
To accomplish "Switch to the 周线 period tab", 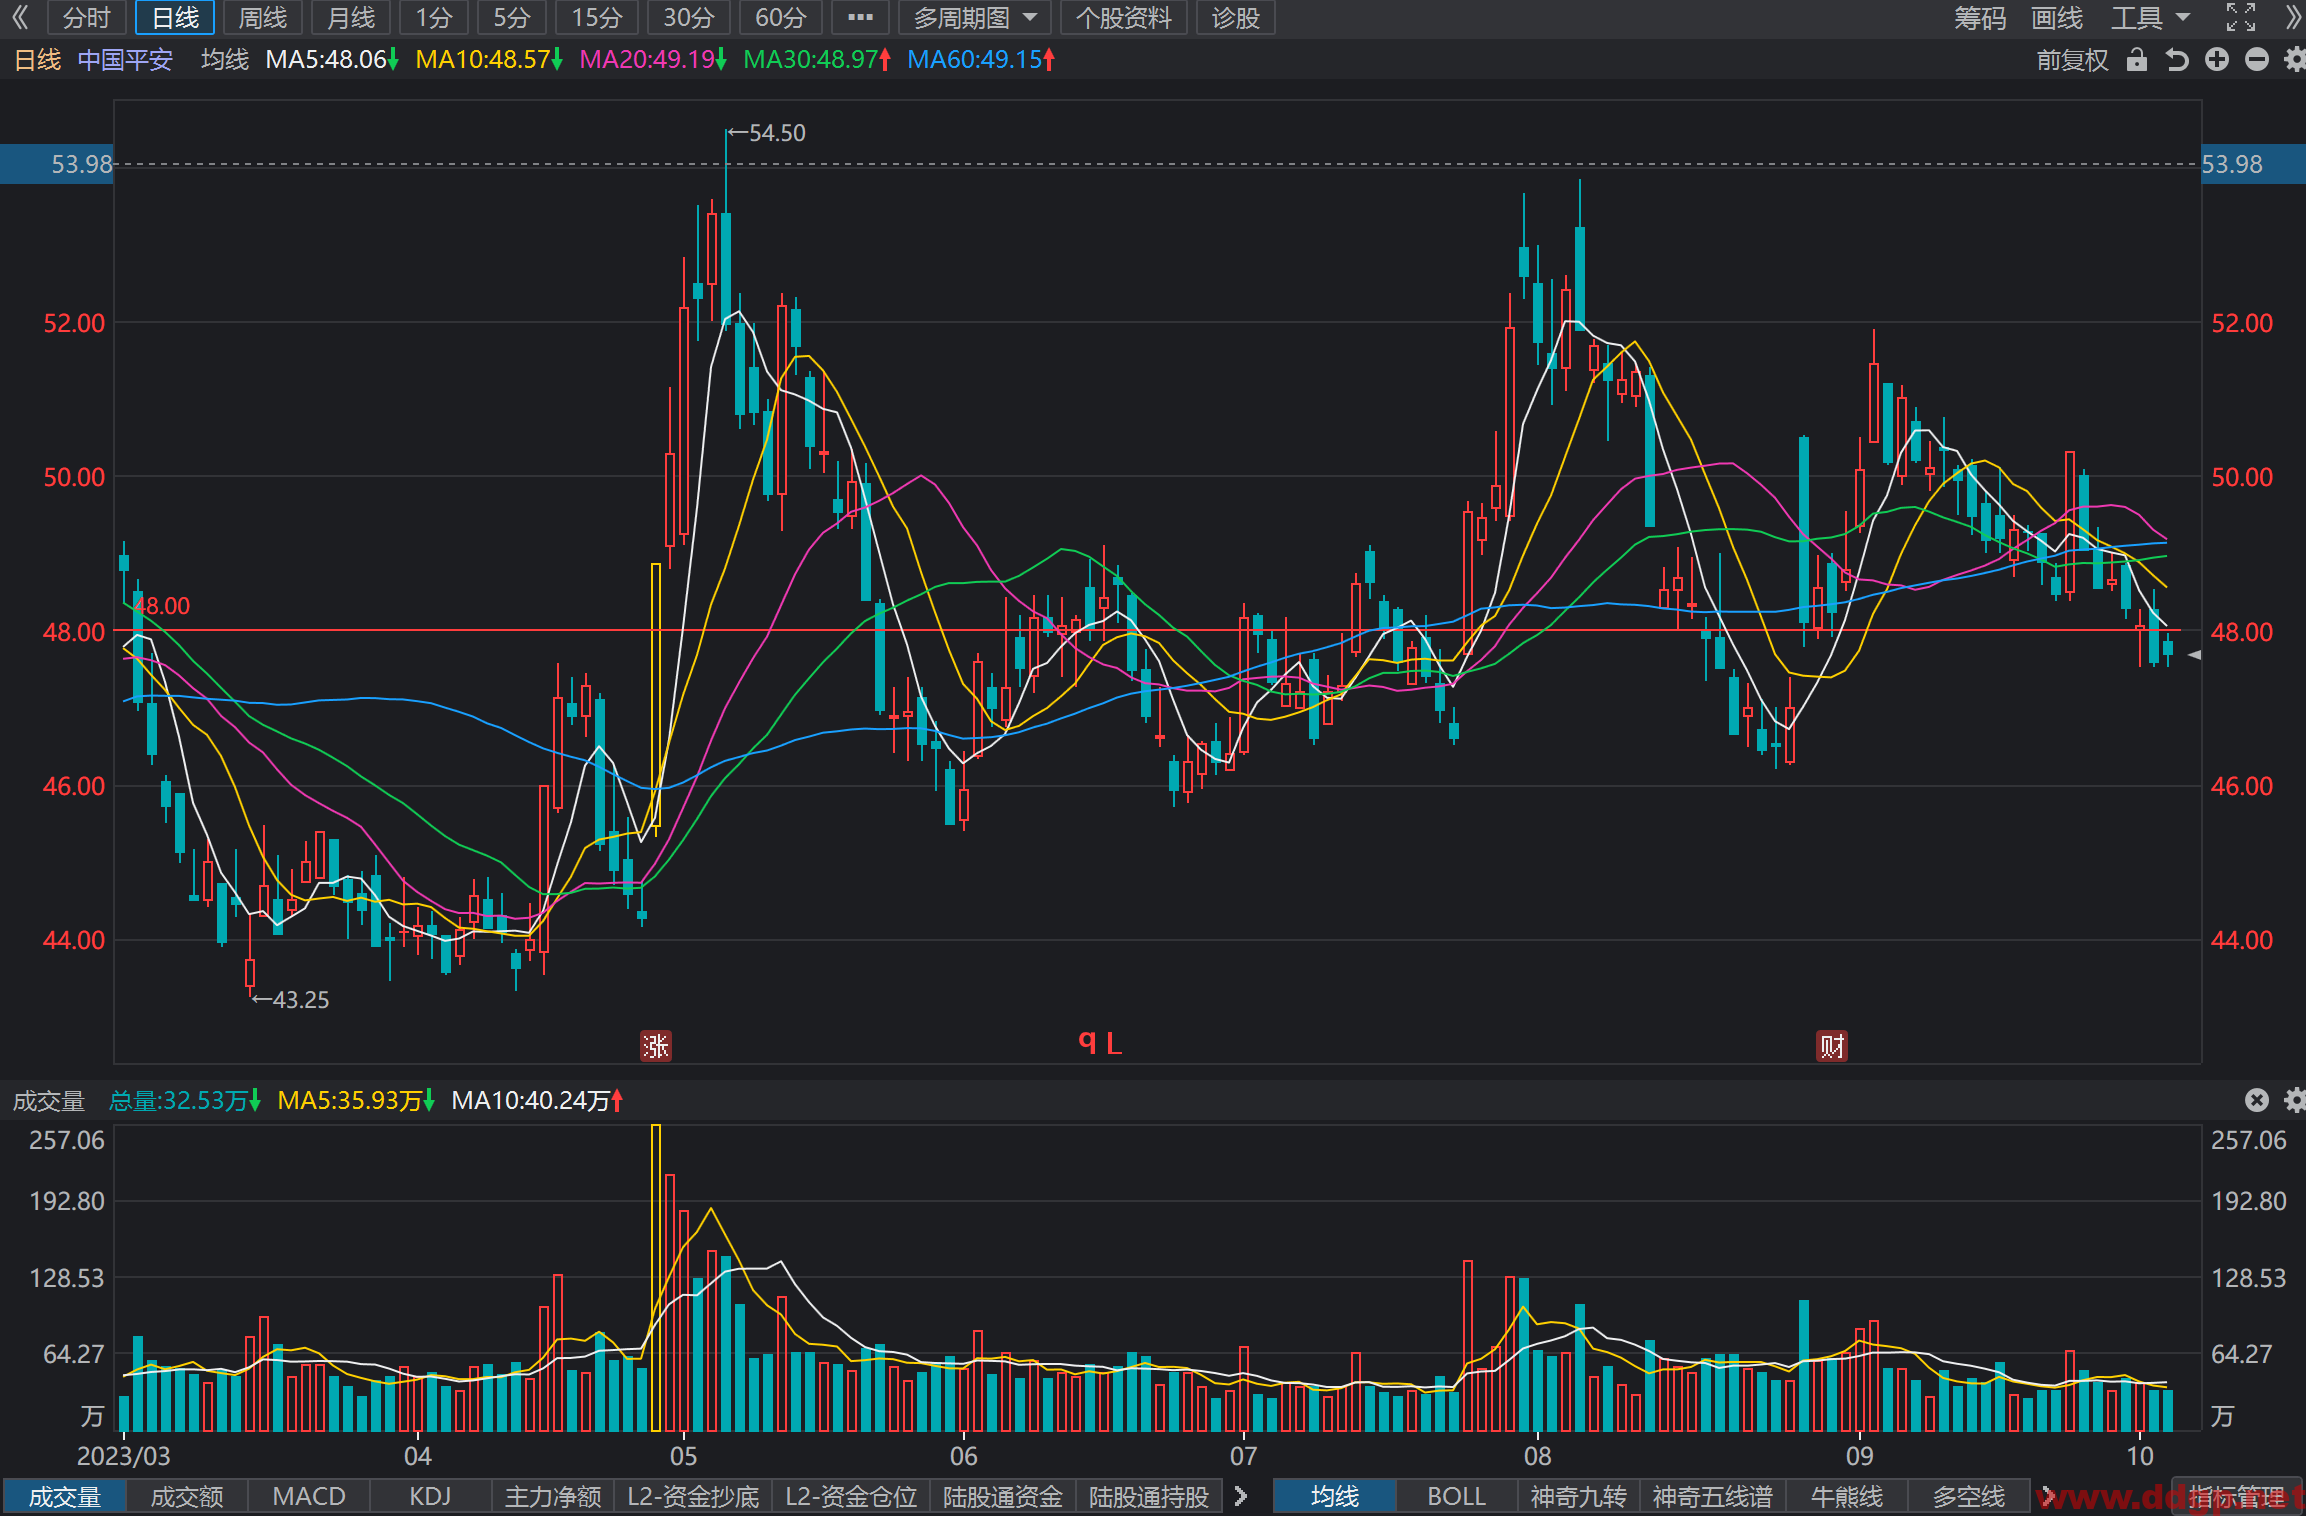I will click(262, 17).
